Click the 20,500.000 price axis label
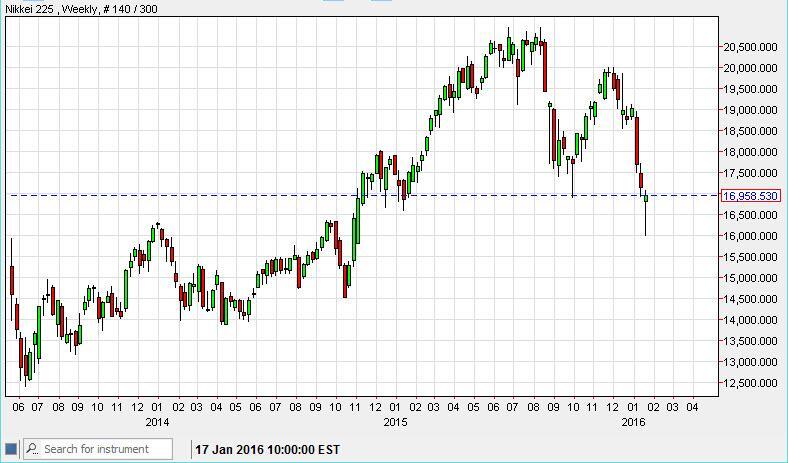This screenshot has height=463, width=788. (751, 47)
